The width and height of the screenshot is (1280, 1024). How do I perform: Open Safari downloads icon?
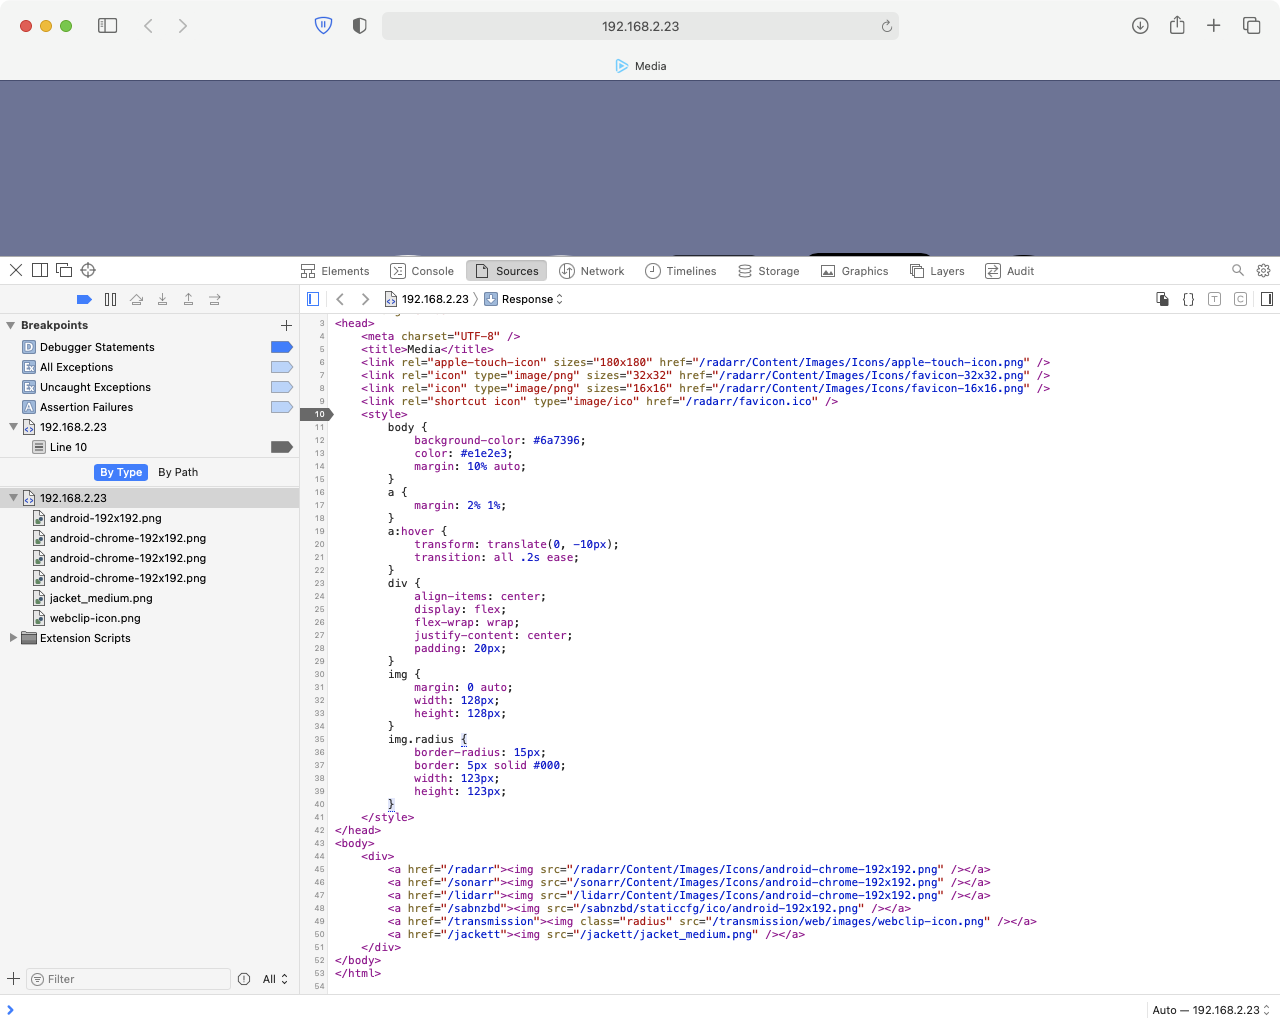[x=1140, y=26]
